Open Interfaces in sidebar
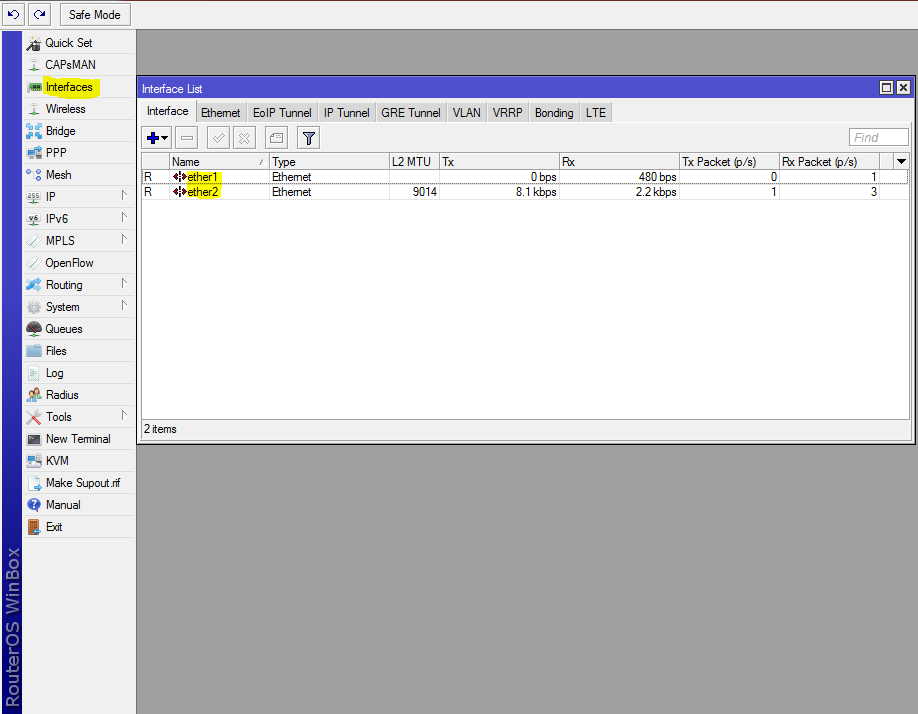The width and height of the screenshot is (918, 714). (79, 87)
